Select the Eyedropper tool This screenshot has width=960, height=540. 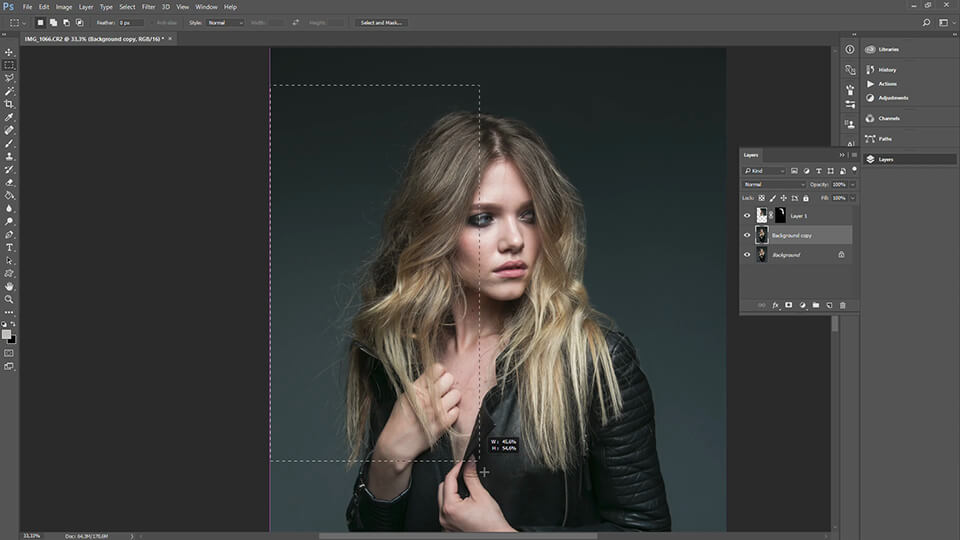pyautogui.click(x=9, y=117)
